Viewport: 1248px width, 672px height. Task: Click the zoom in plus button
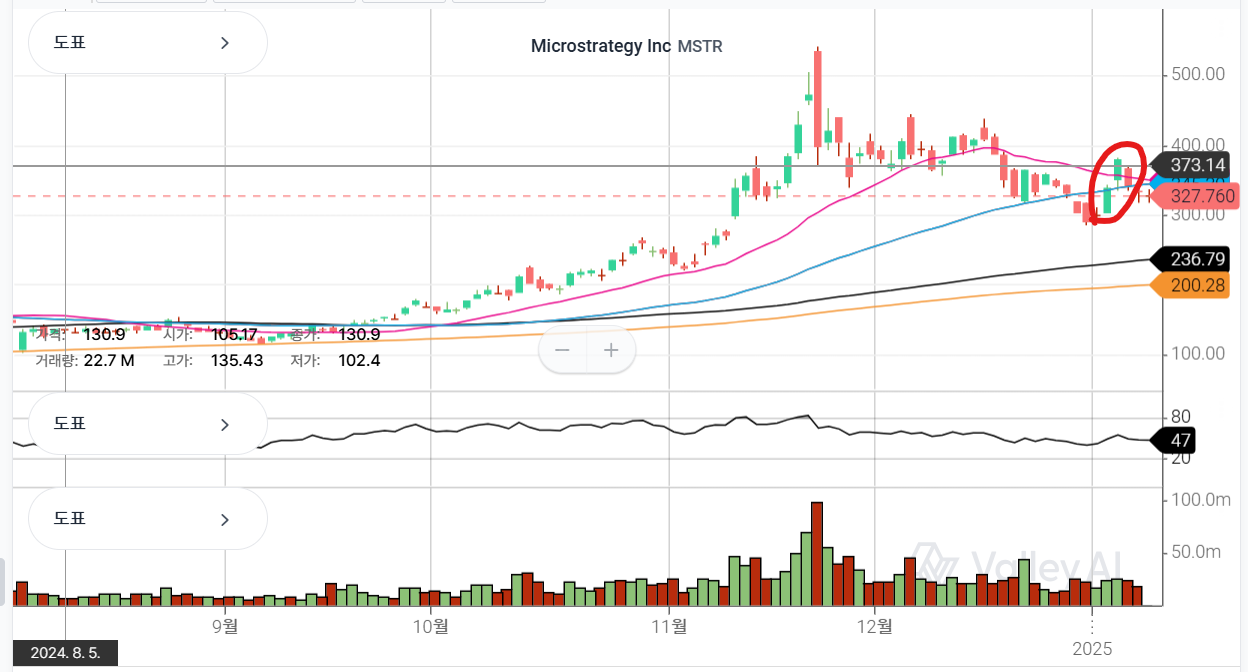click(x=612, y=350)
